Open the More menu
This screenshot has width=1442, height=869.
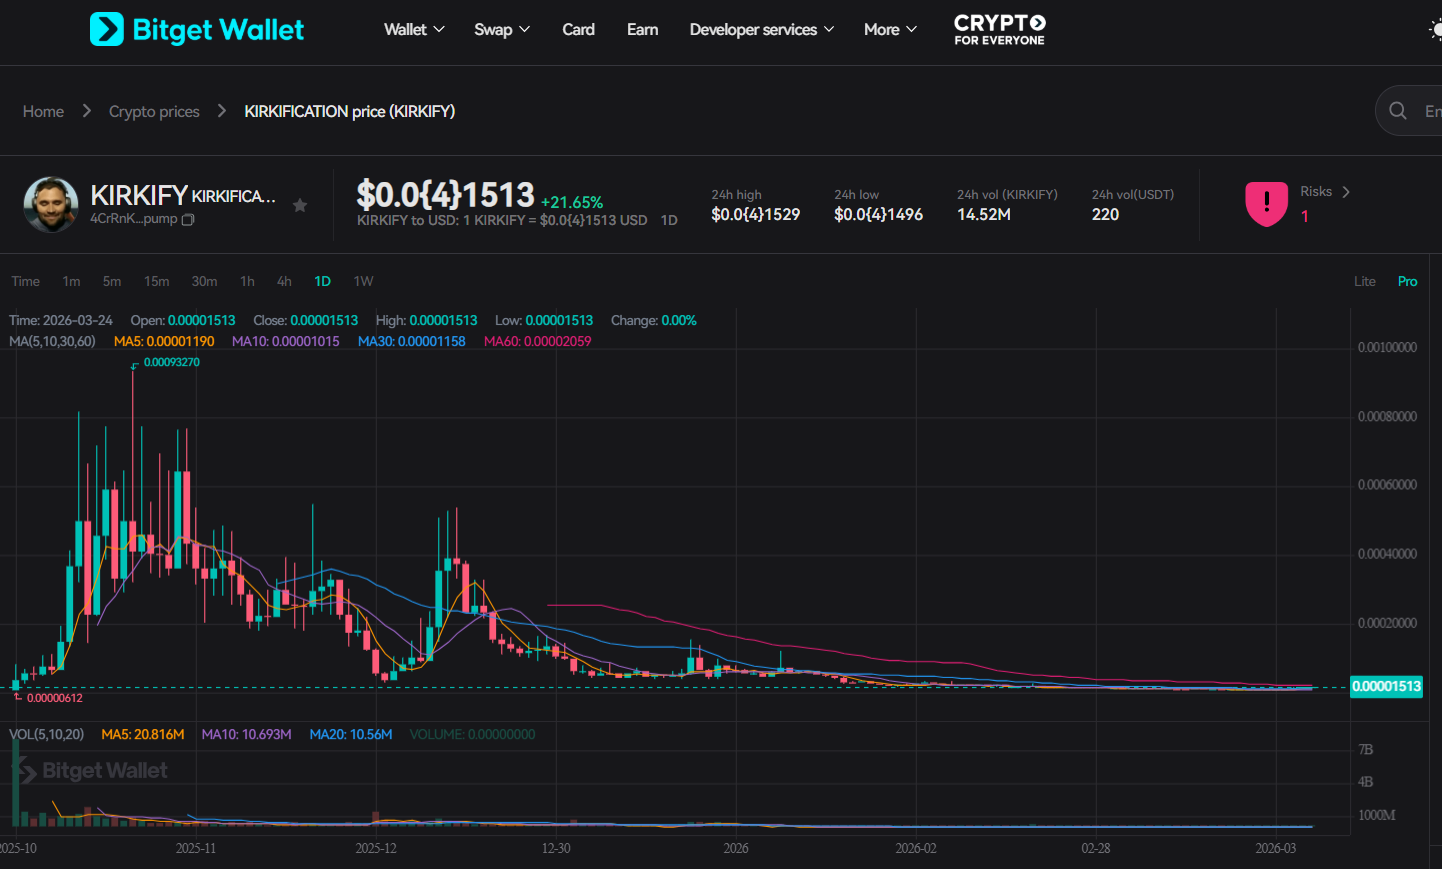pos(888,29)
